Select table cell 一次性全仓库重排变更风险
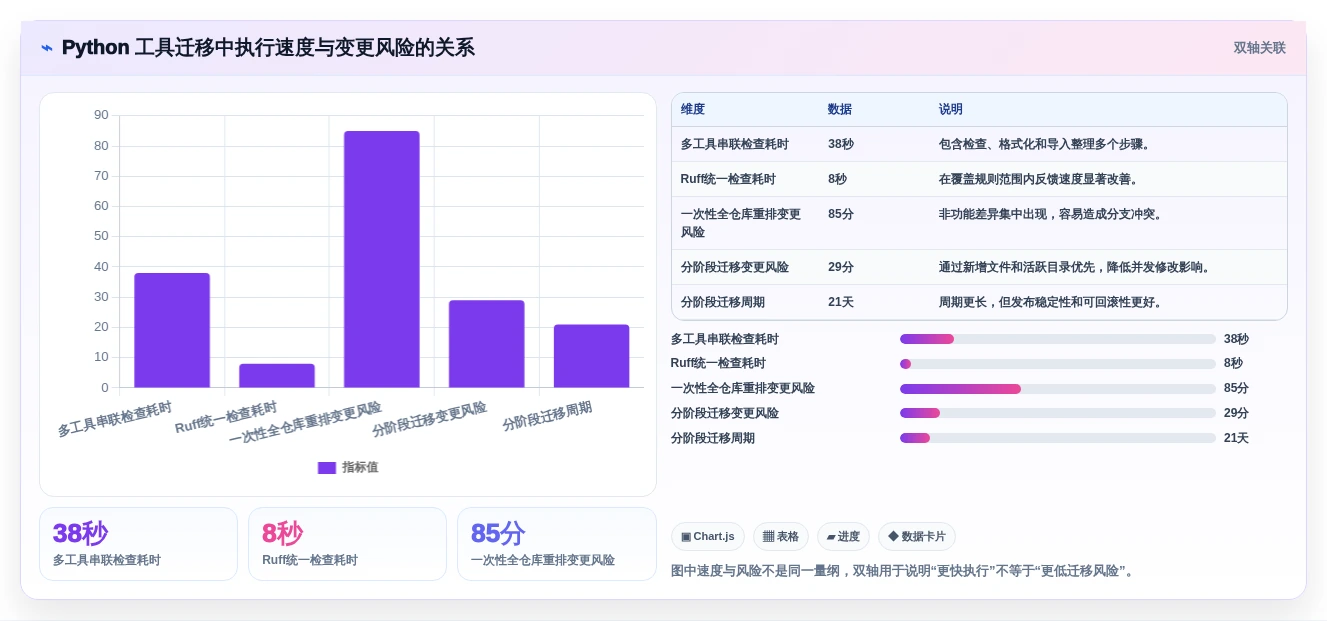 741,223
